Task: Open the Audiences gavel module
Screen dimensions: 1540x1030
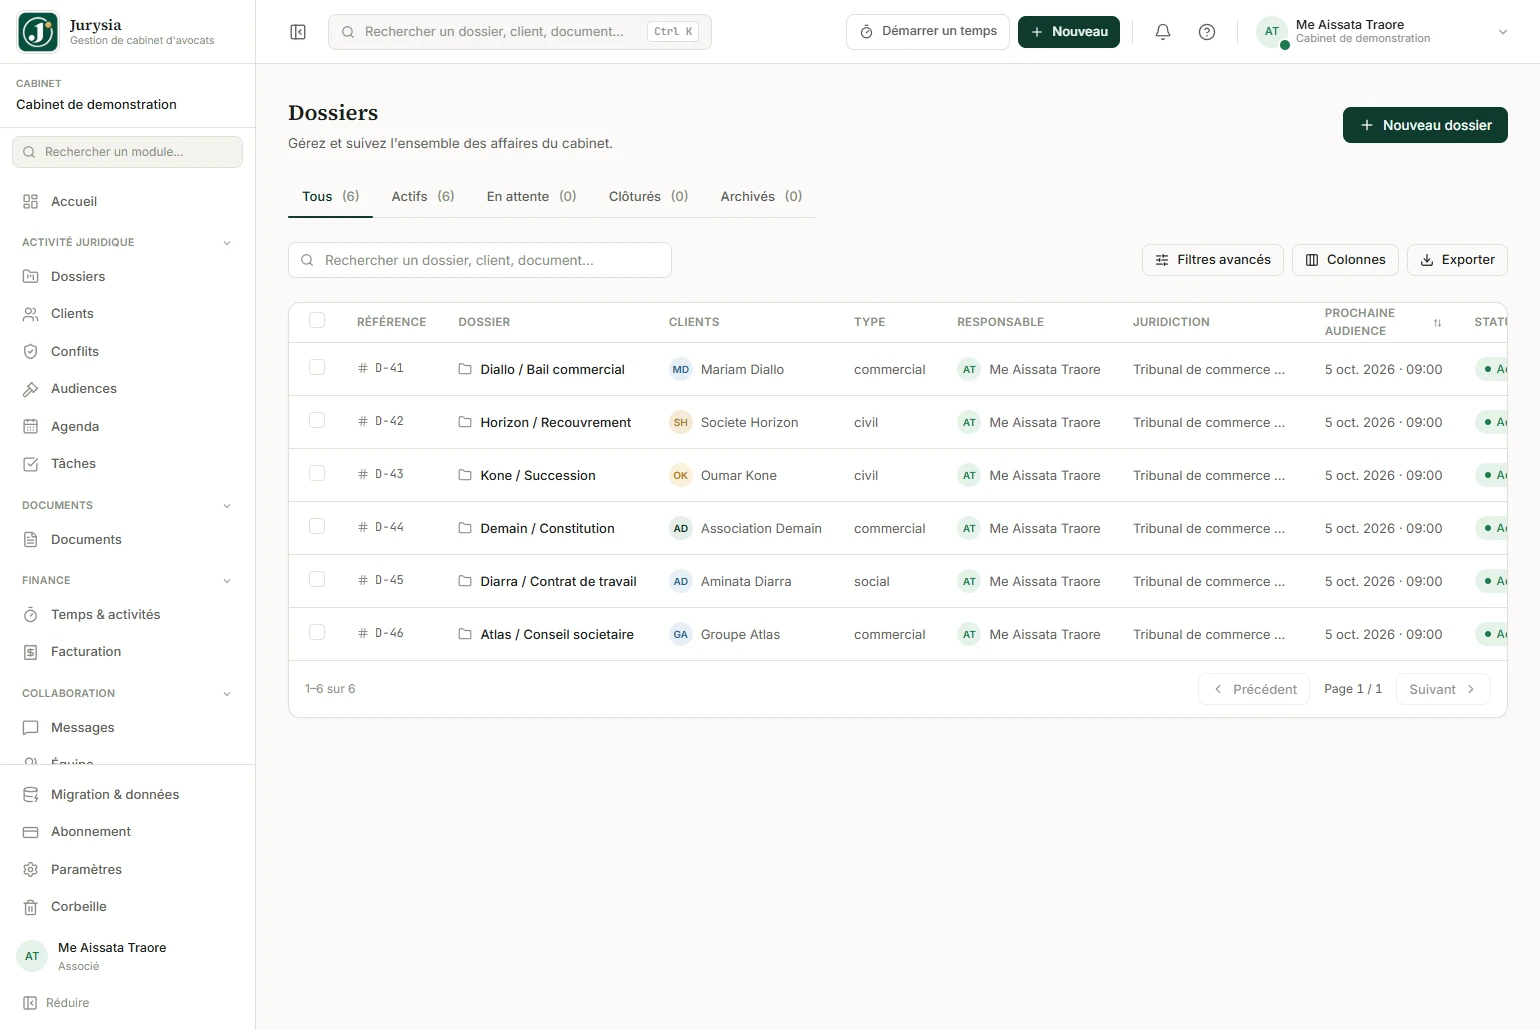Action: tap(127, 389)
